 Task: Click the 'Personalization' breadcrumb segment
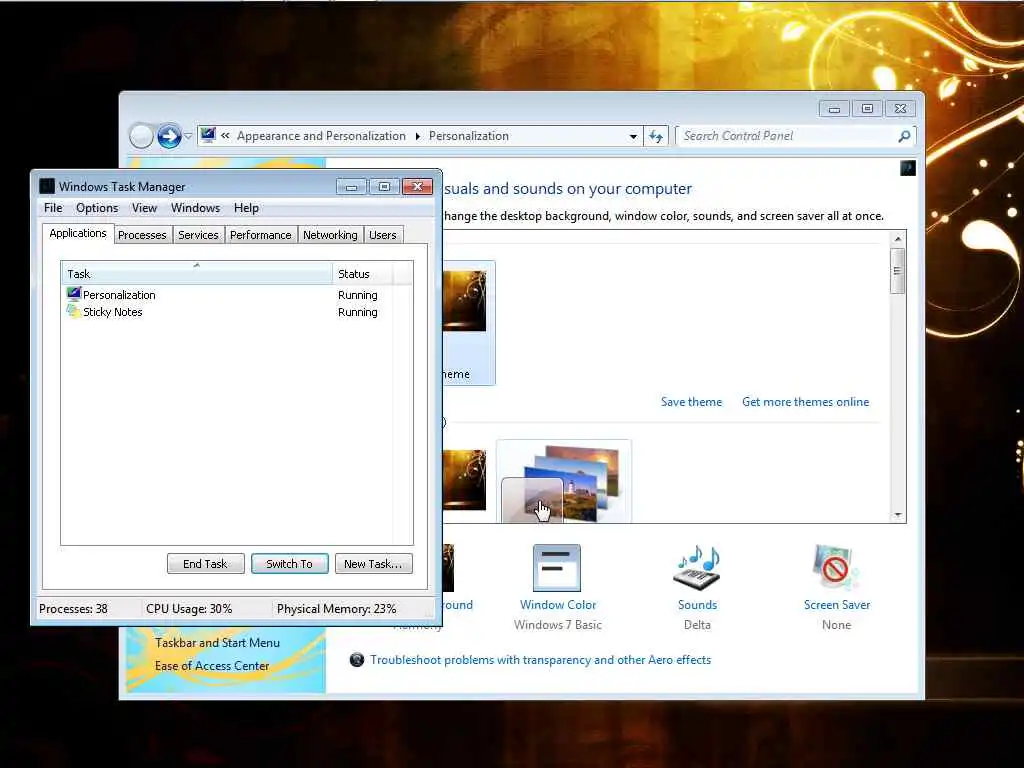(x=469, y=136)
